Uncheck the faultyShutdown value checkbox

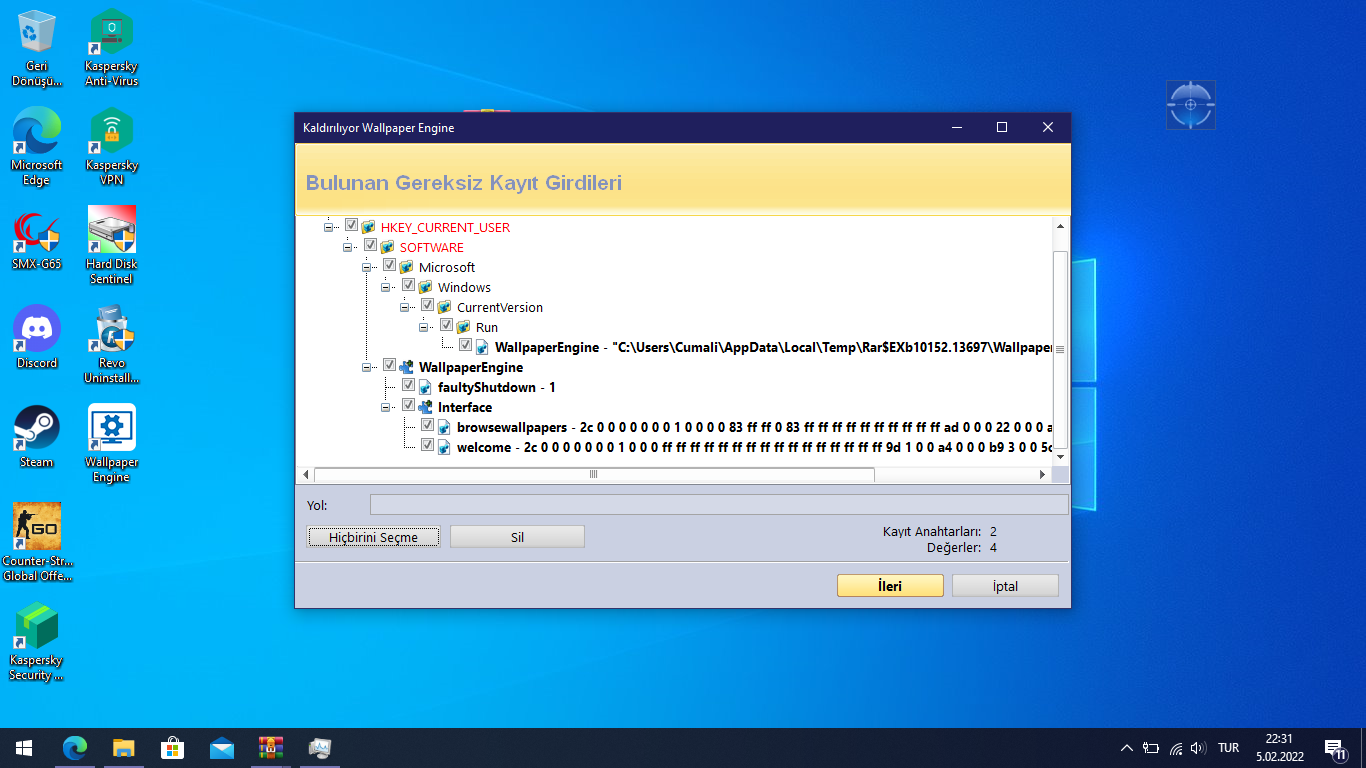point(408,386)
